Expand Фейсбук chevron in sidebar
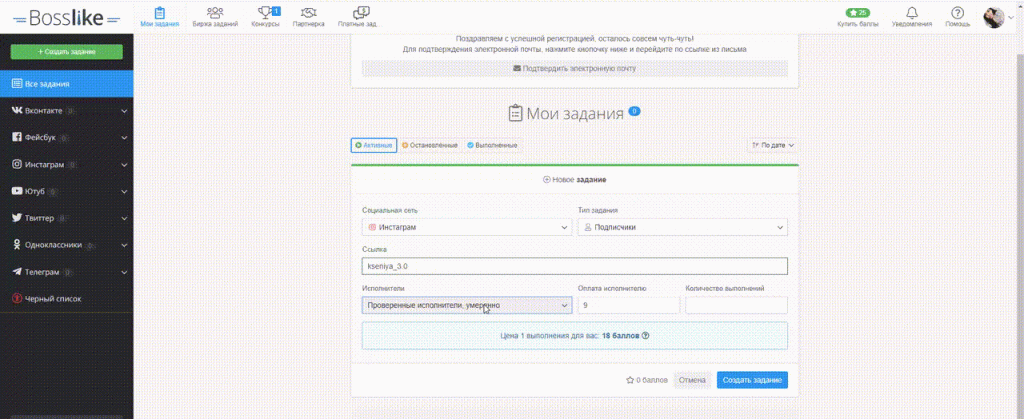The height and width of the screenshot is (419, 1024). (124, 138)
